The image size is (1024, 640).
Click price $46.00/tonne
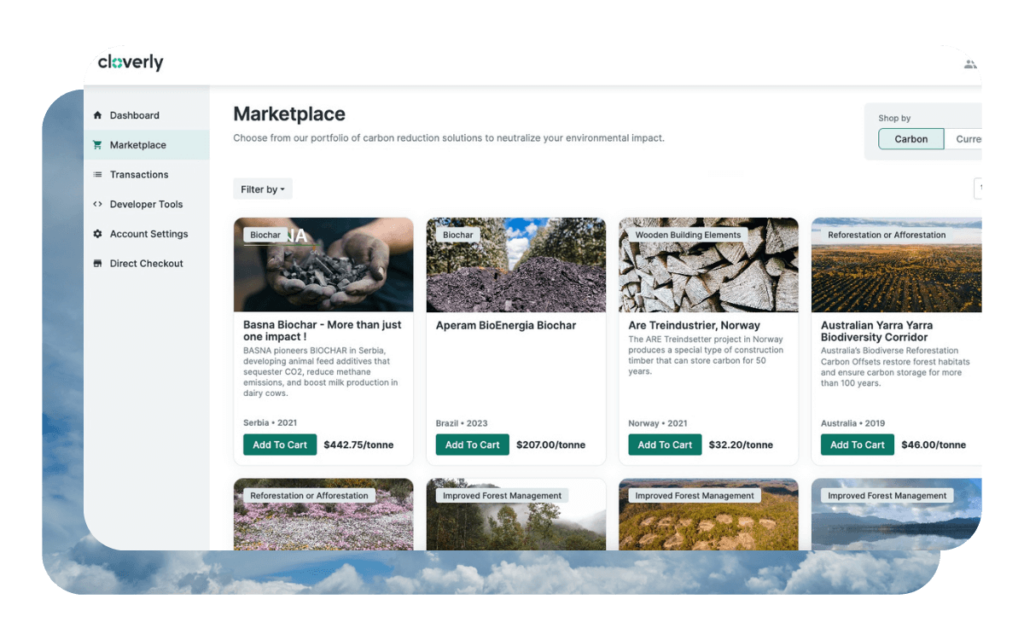933,445
